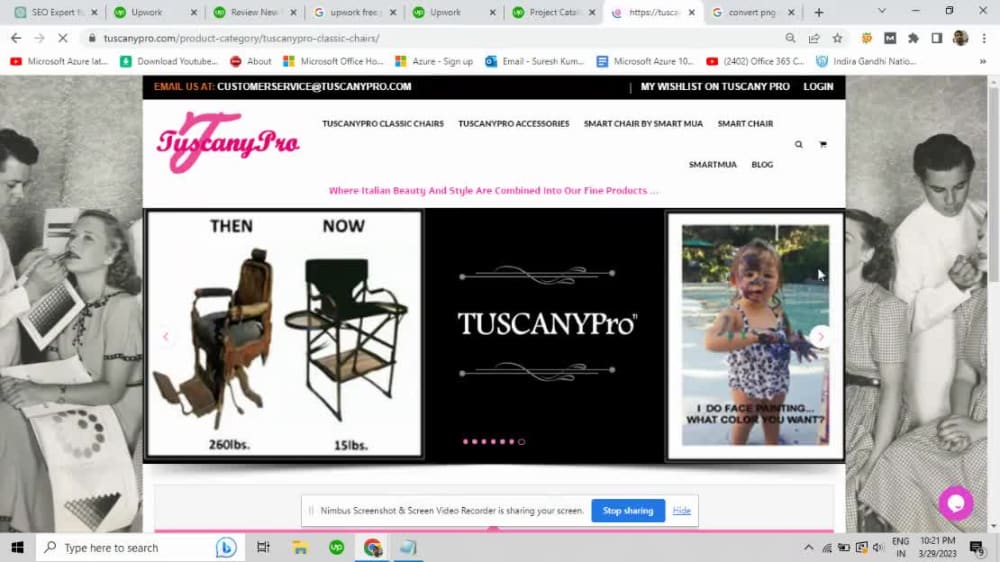This screenshot has height=562, width=1000.
Task: Click the zoom magnifier icon in address bar
Action: pyautogui.click(x=790, y=38)
